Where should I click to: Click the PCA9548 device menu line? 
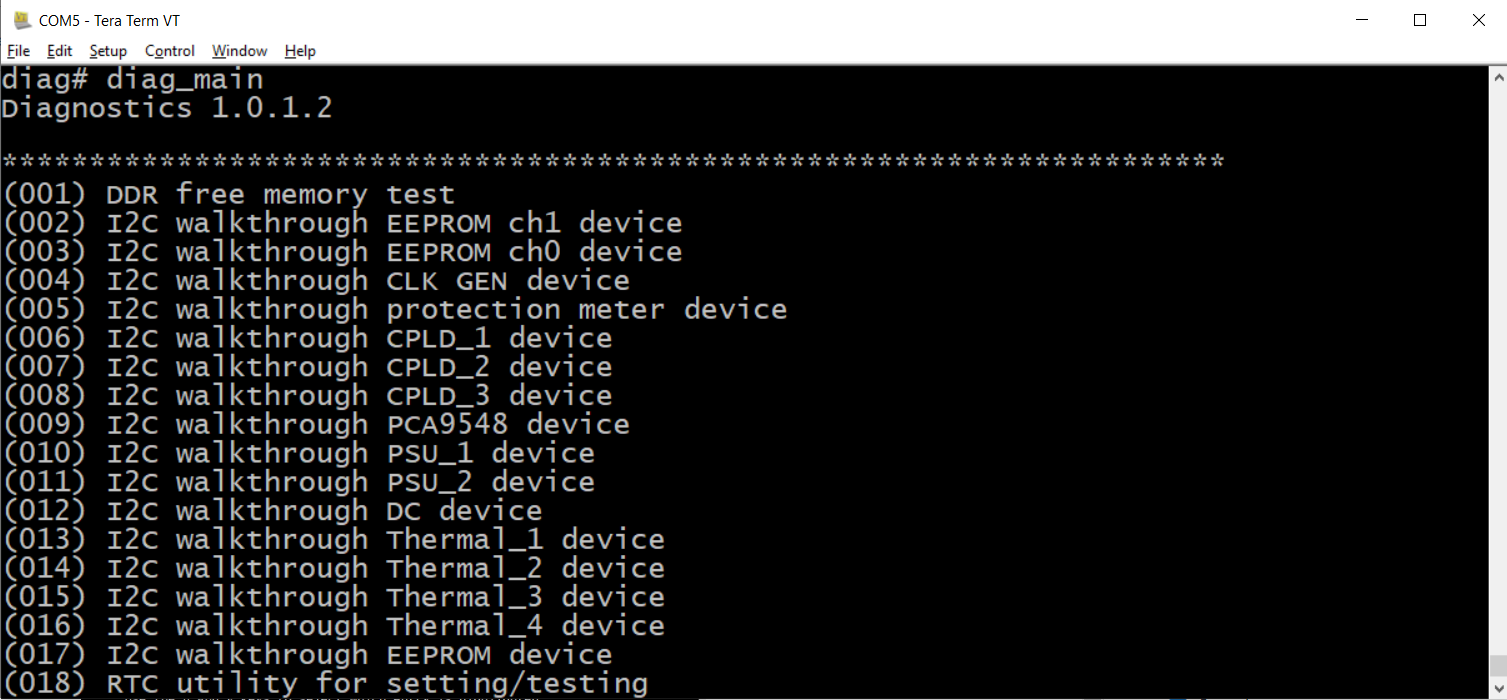click(x=315, y=424)
